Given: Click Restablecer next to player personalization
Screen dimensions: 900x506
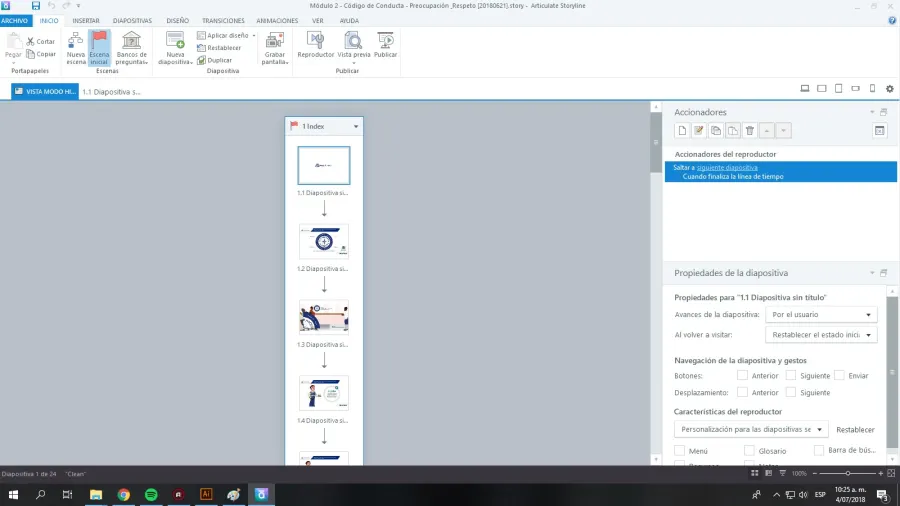Looking at the screenshot, I should (856, 430).
